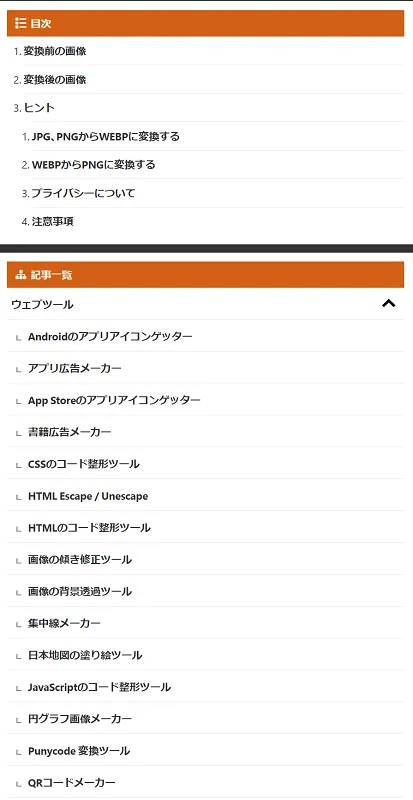
Task: Click the list icon beside 目次 header
Action: pyautogui.click(x=20, y=23)
